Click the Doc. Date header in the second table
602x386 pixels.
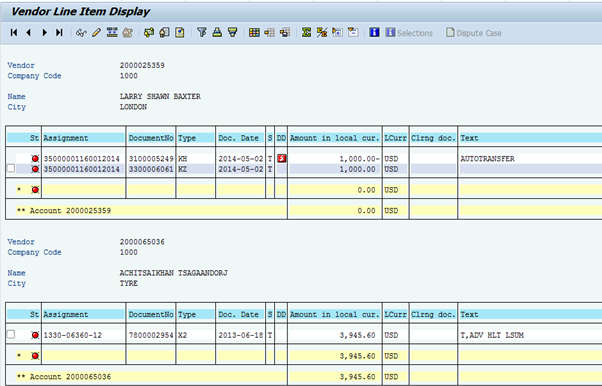(240, 314)
